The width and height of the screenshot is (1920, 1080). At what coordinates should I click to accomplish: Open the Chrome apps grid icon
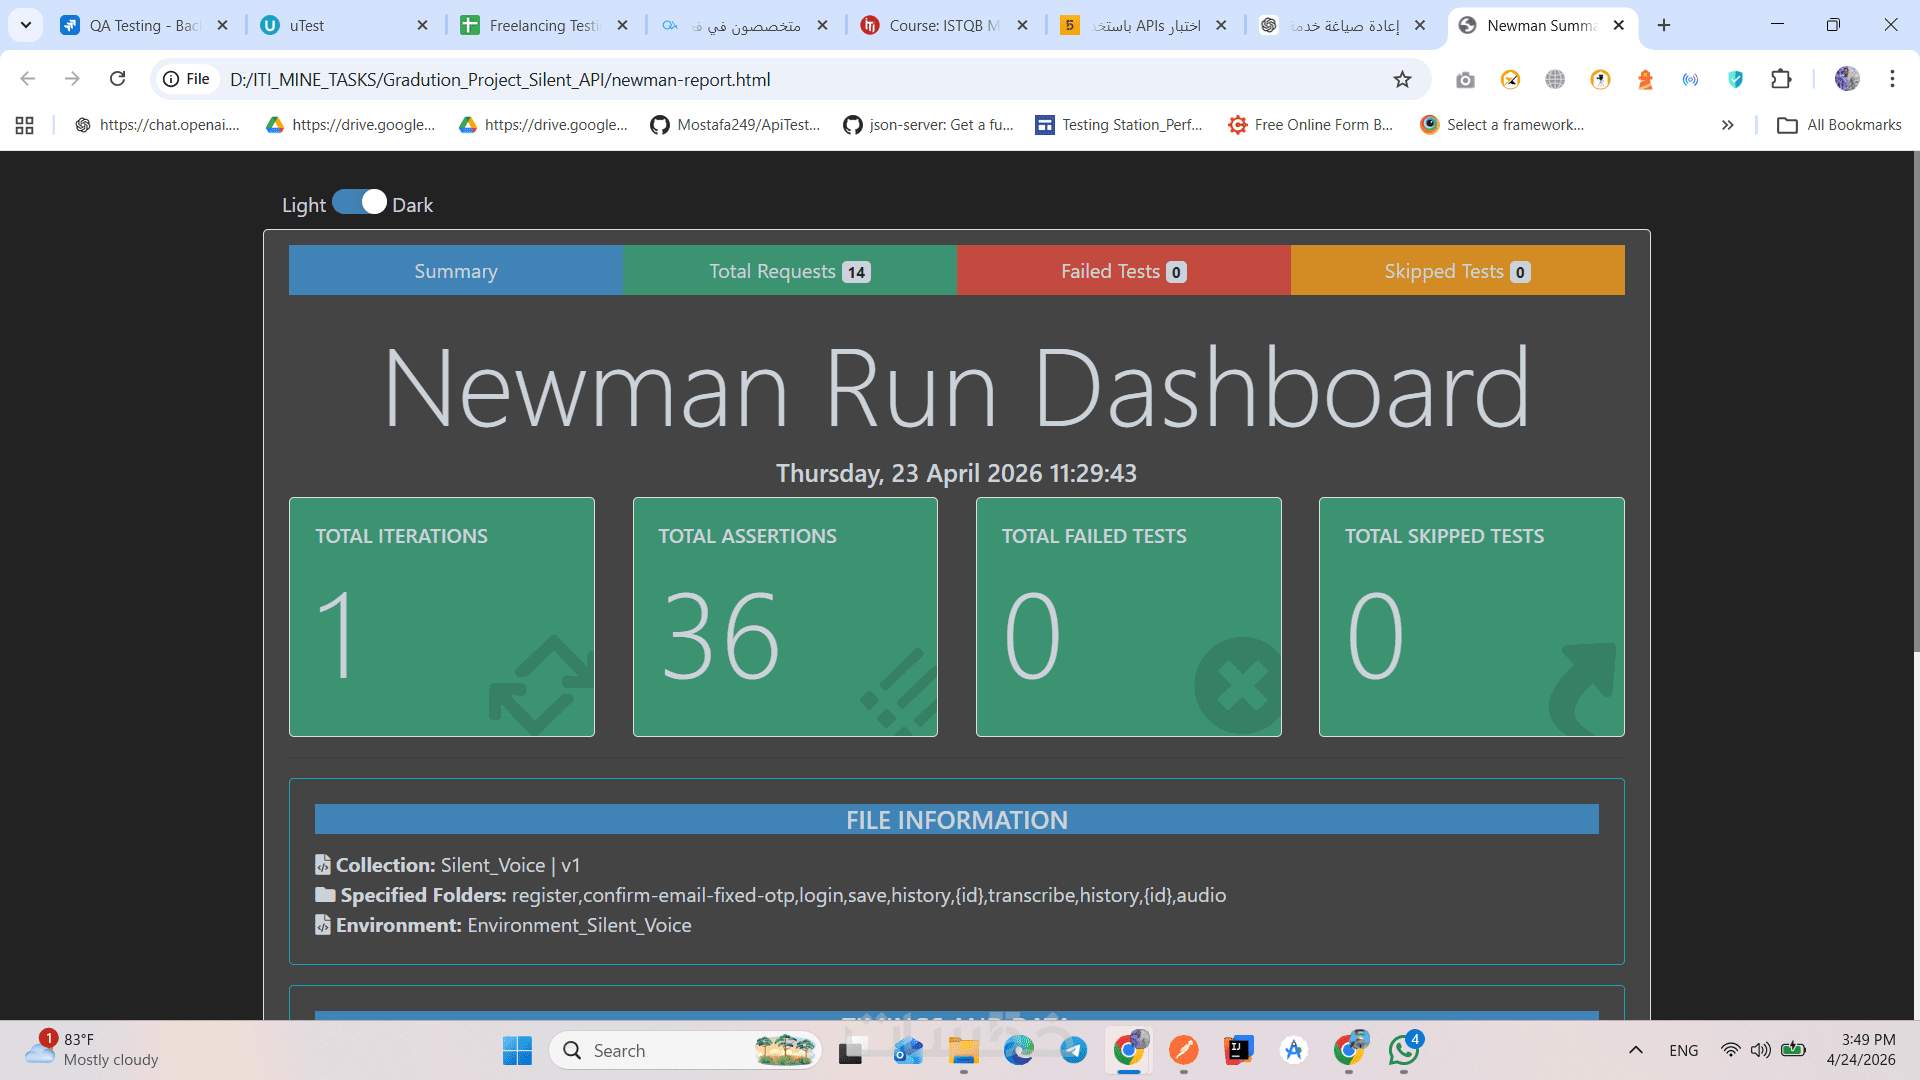(x=25, y=125)
